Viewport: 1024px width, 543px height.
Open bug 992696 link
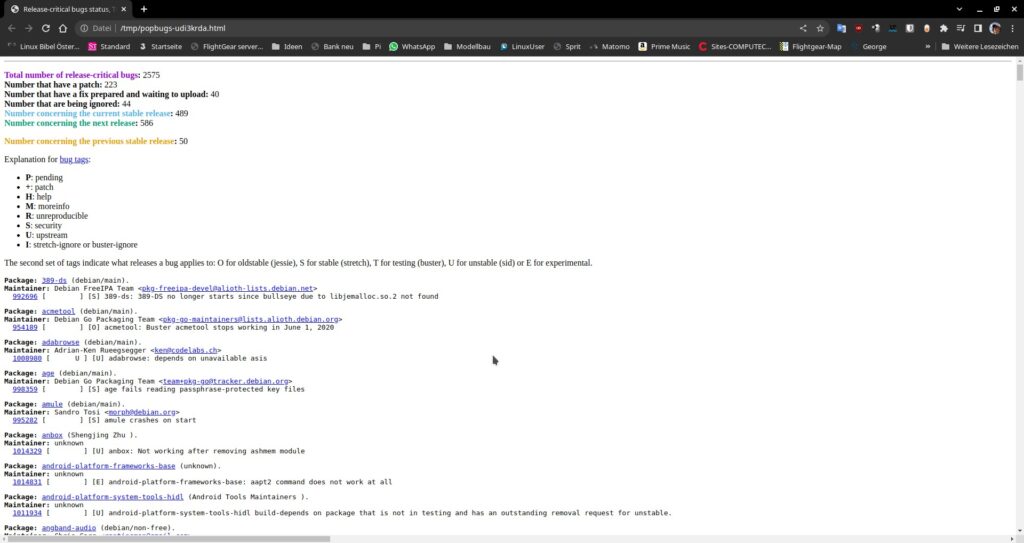pyautogui.click(x=25, y=296)
